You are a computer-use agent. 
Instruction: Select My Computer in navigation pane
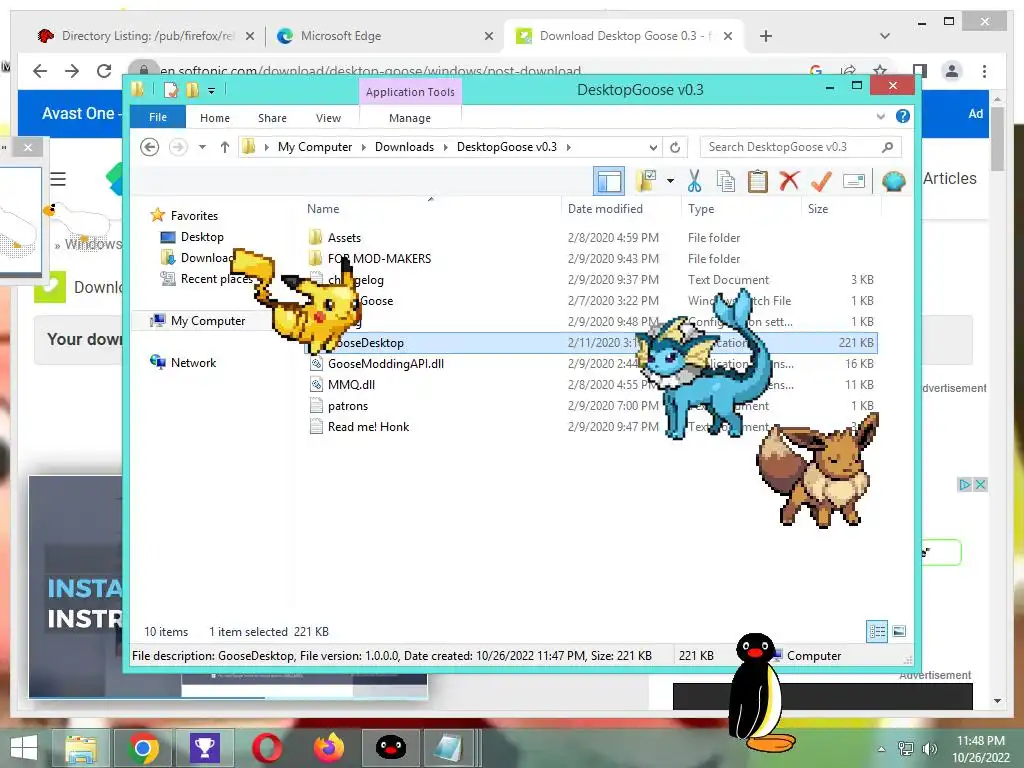(208, 321)
